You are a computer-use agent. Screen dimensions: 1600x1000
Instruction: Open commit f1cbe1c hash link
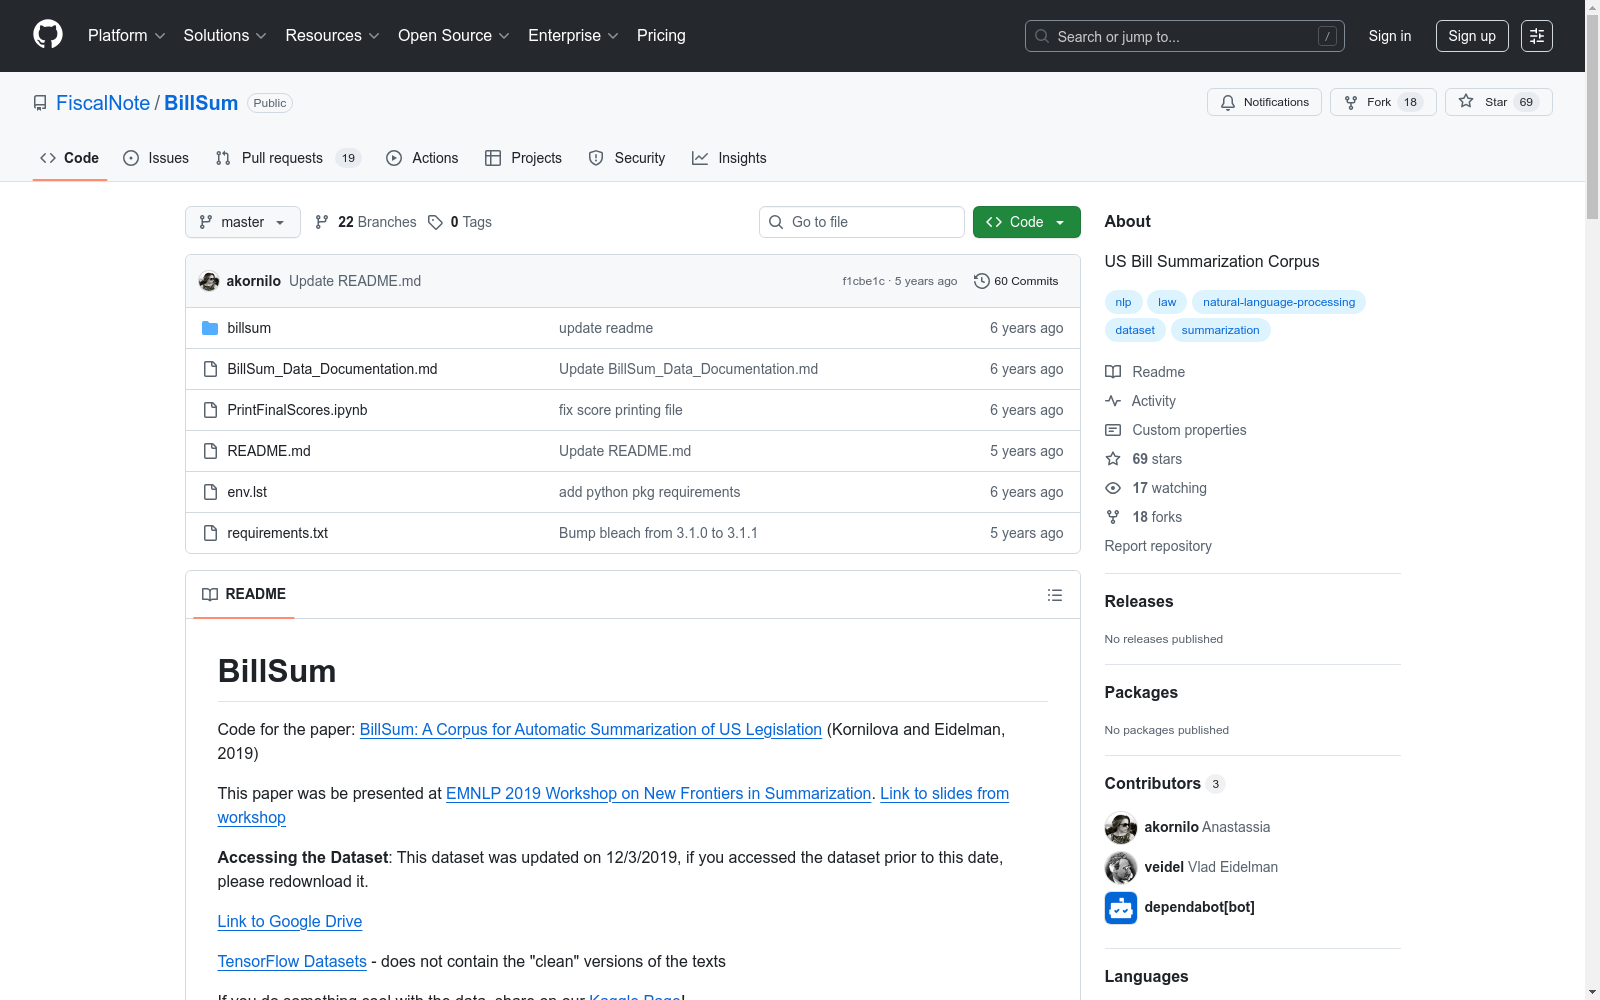[863, 281]
